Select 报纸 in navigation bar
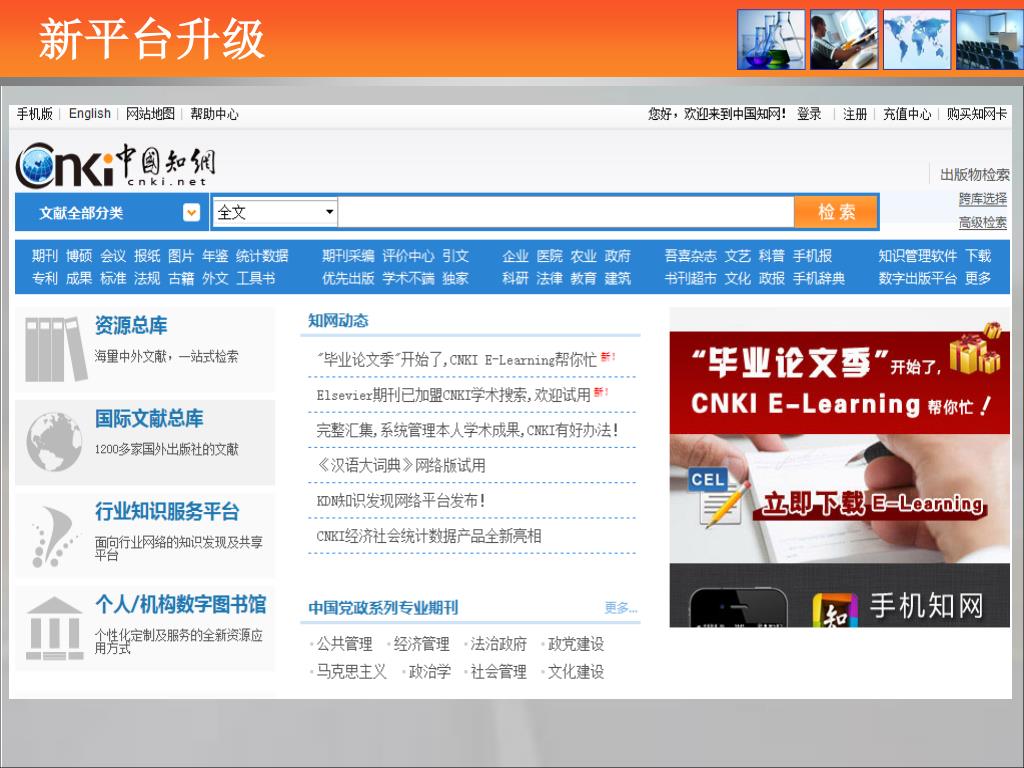Image resolution: width=1024 pixels, height=768 pixels. click(x=147, y=256)
